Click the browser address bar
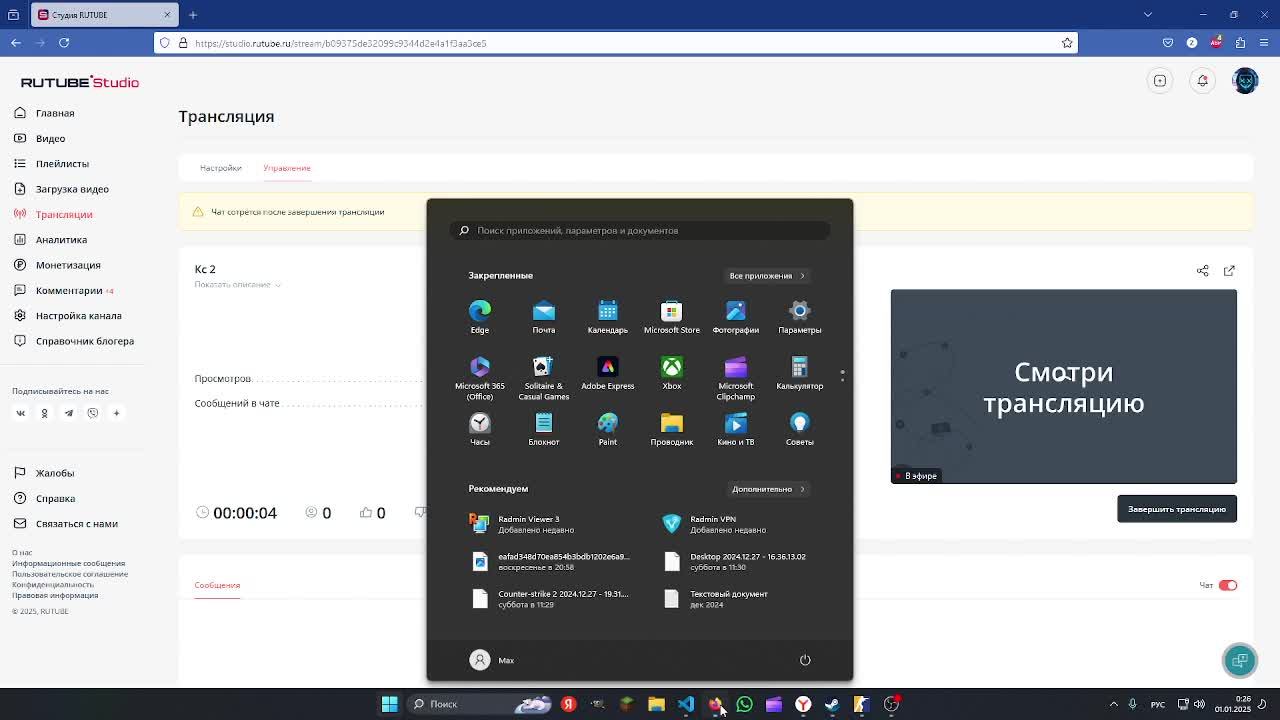This screenshot has width=1280, height=720. 615,43
